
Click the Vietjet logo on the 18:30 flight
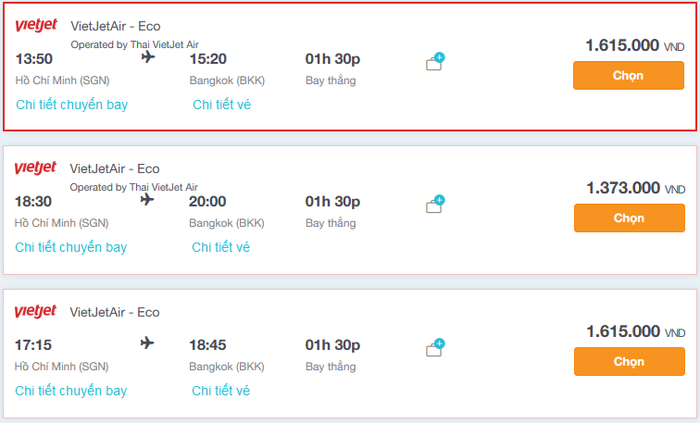click(x=35, y=168)
